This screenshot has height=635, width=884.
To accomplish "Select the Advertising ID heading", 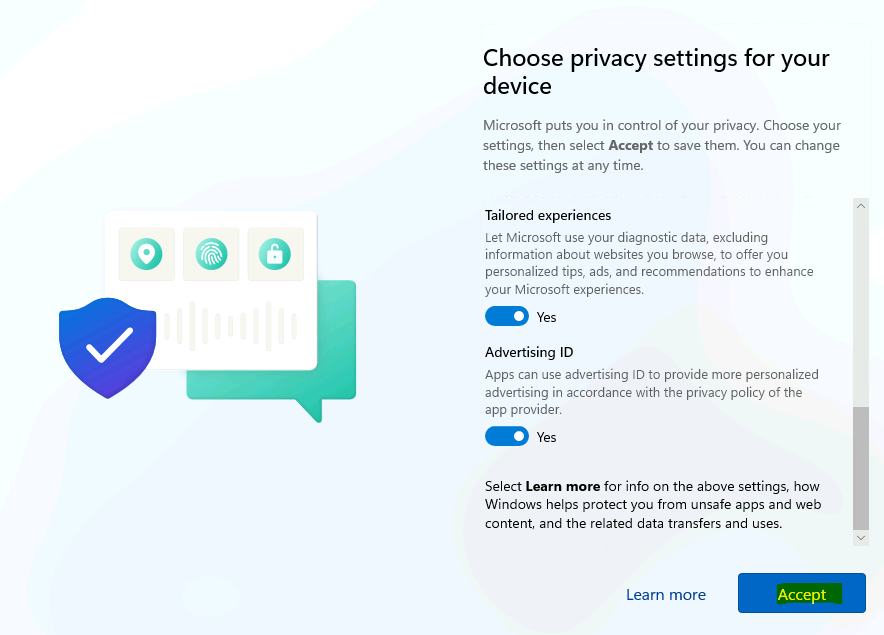I will (529, 352).
